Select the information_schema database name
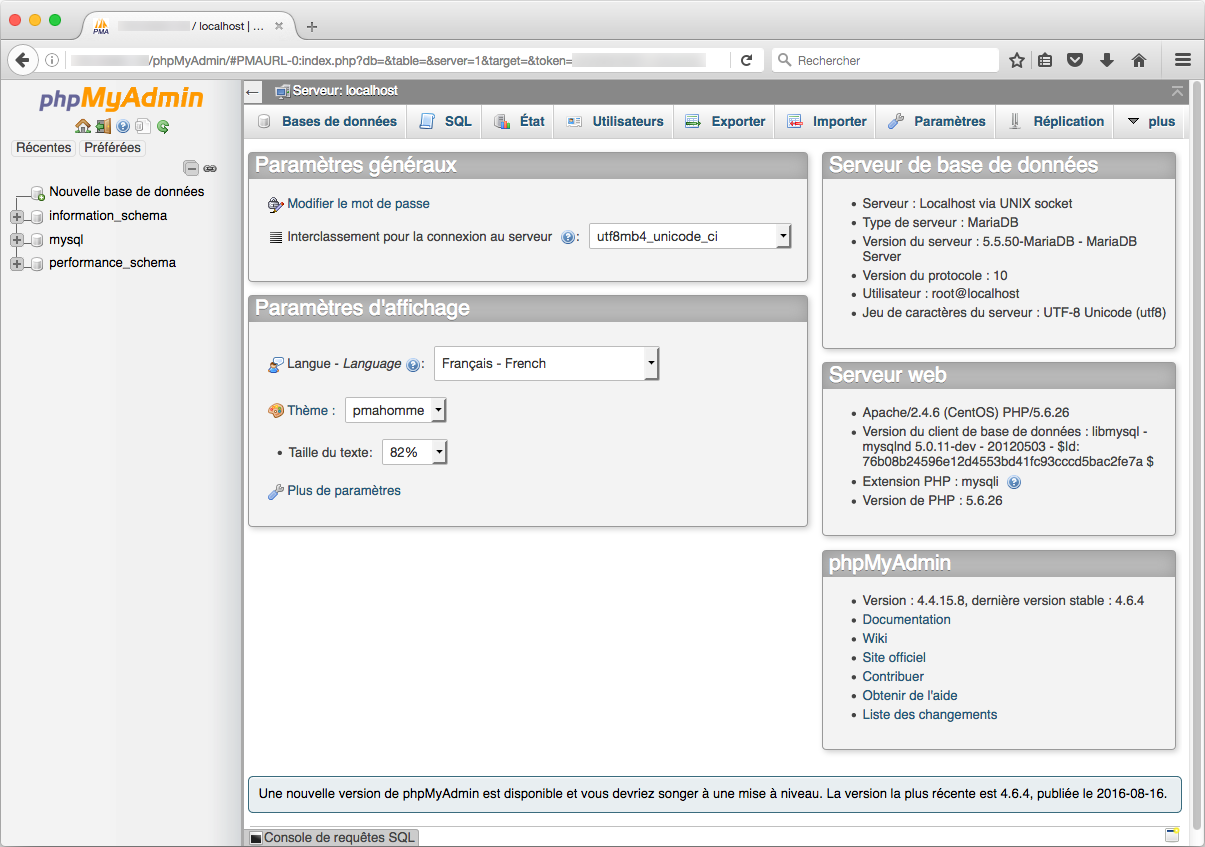This screenshot has width=1205, height=847. (108, 215)
